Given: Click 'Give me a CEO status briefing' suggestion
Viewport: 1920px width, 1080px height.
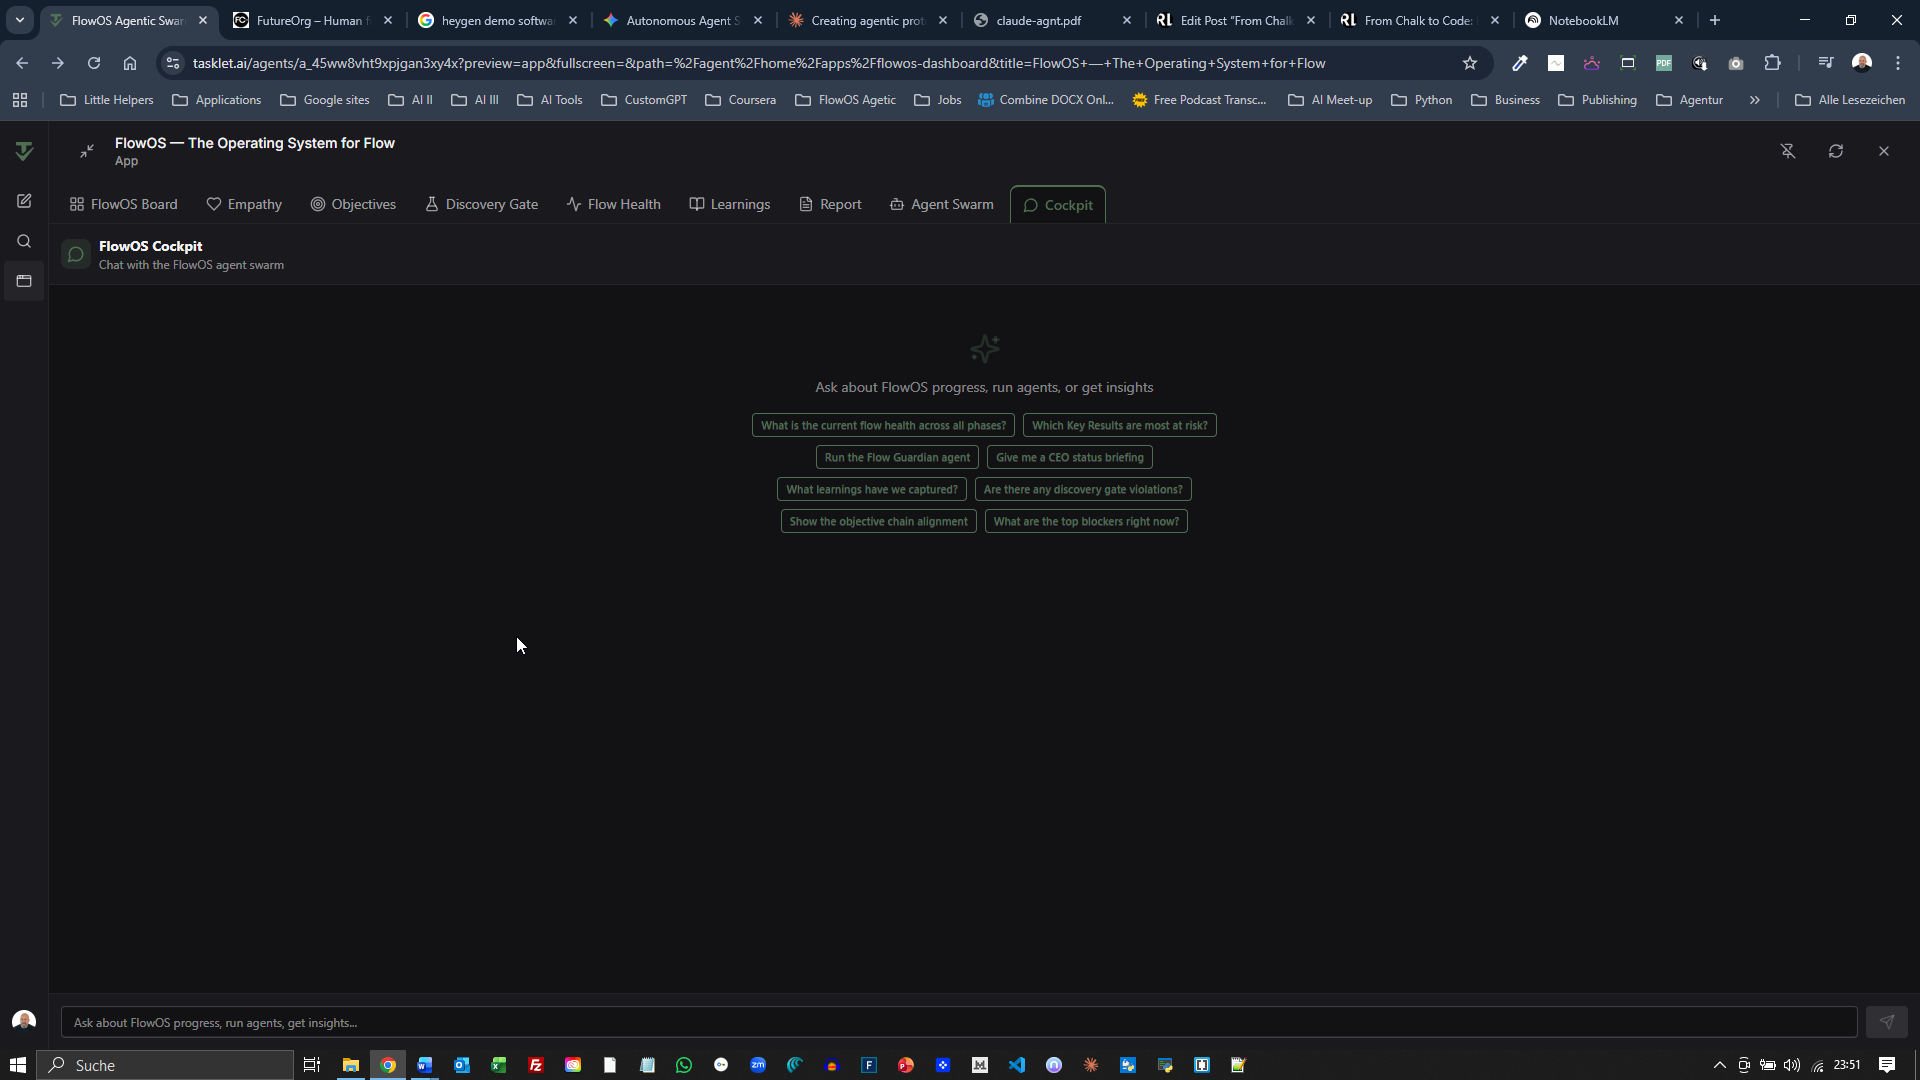Looking at the screenshot, I should coord(1069,457).
